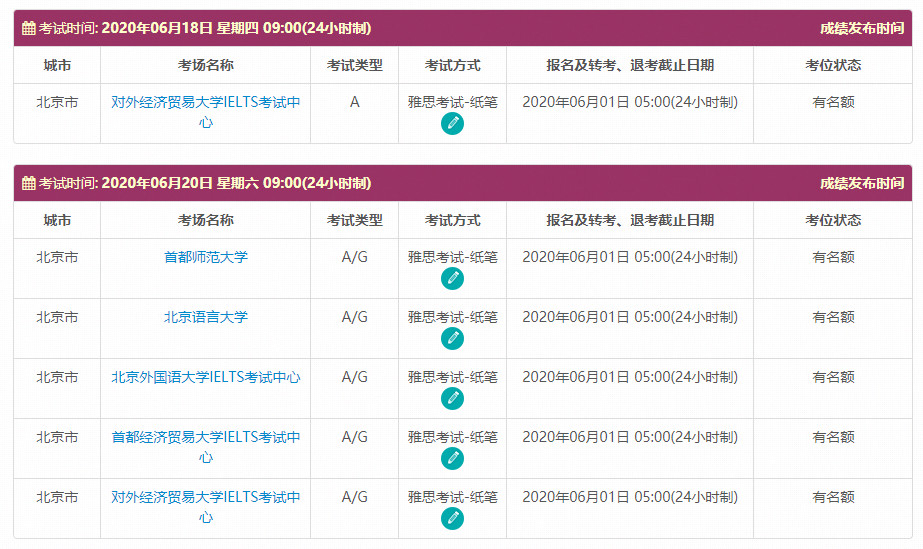923x549 pixels.
Task: Click the 考场名称 column header in the June 20 table
Action: pos(205,221)
